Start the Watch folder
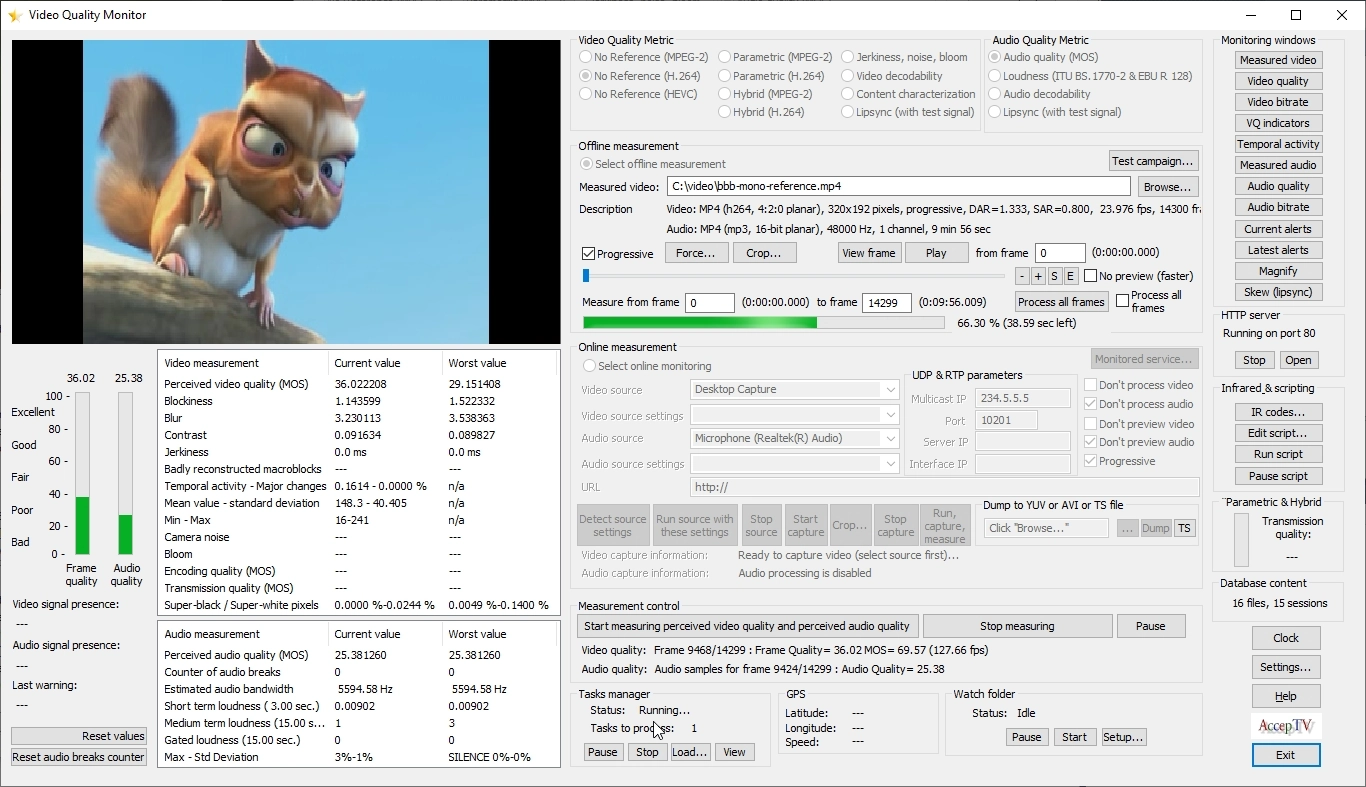The image size is (1366, 787). [1074, 737]
